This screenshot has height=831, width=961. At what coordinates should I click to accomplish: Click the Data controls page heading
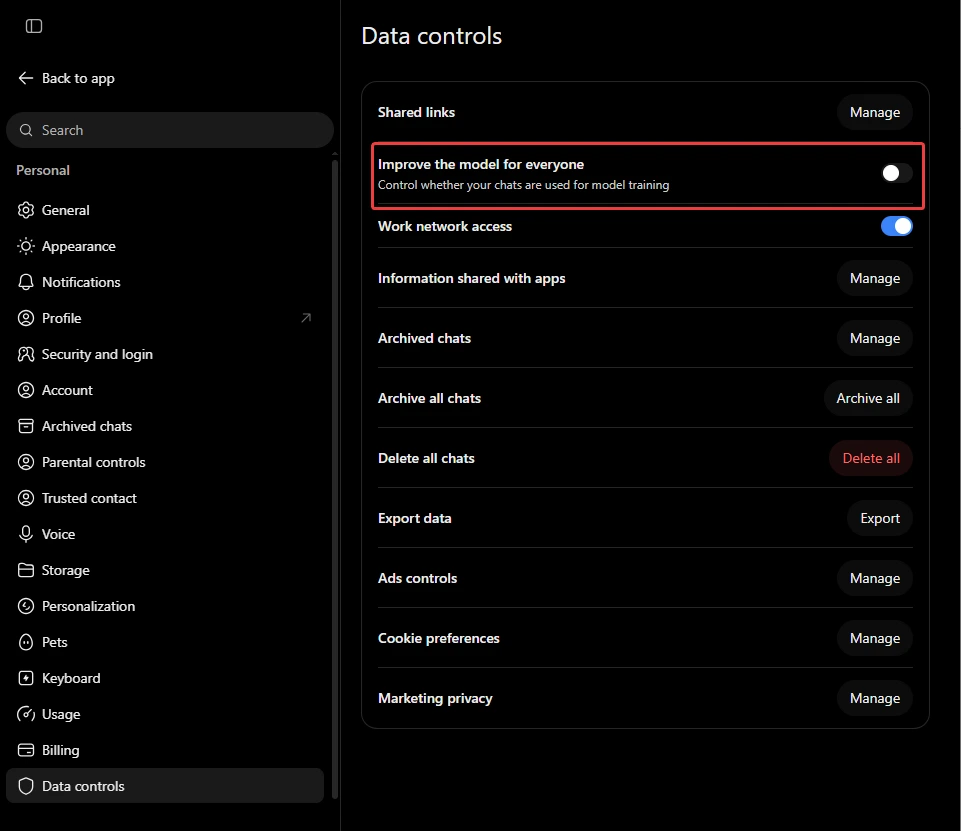point(431,36)
